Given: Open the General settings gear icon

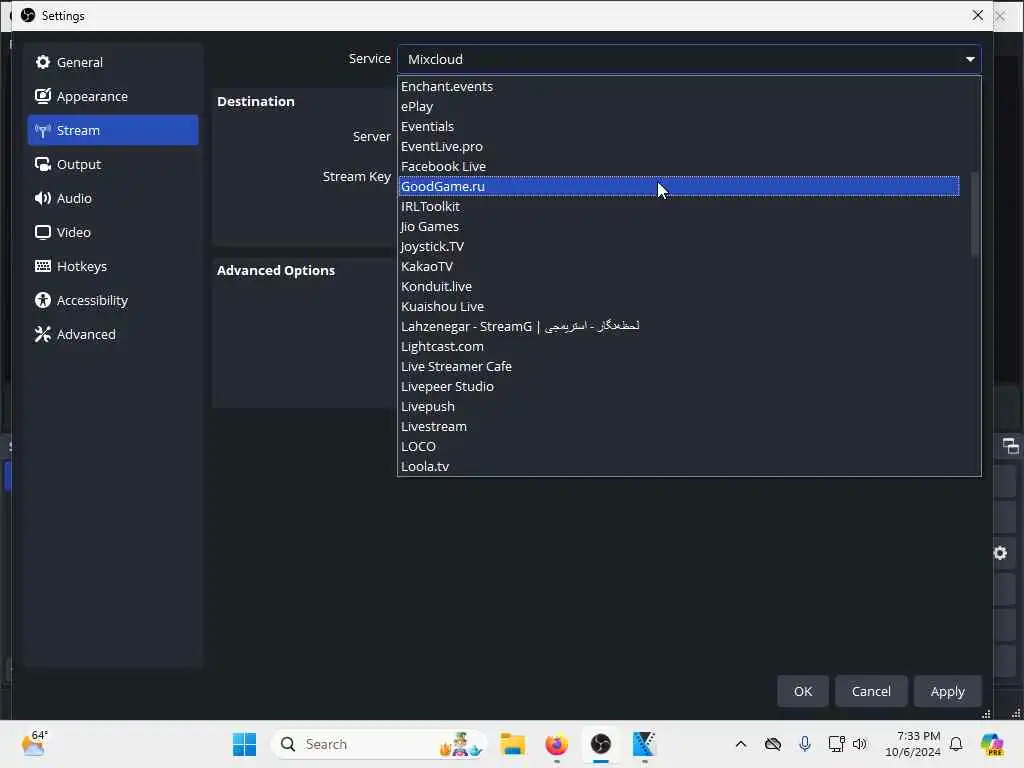Looking at the screenshot, I should pos(43,62).
